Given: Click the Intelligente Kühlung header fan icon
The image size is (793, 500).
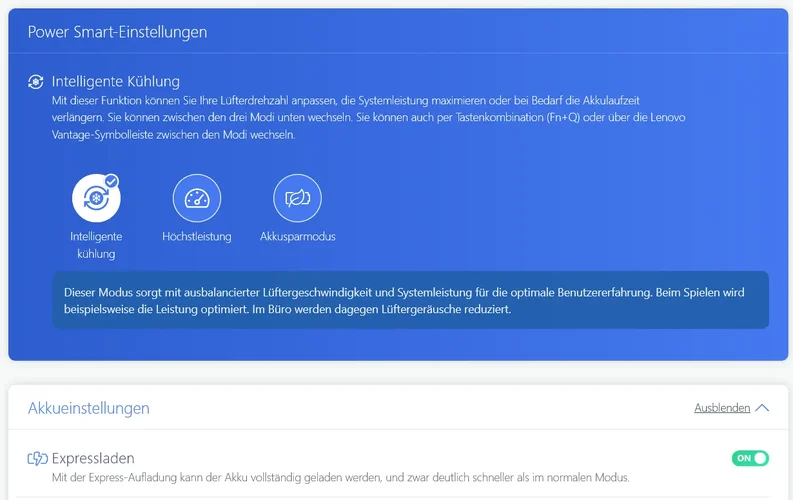Looking at the screenshot, I should (x=35, y=81).
